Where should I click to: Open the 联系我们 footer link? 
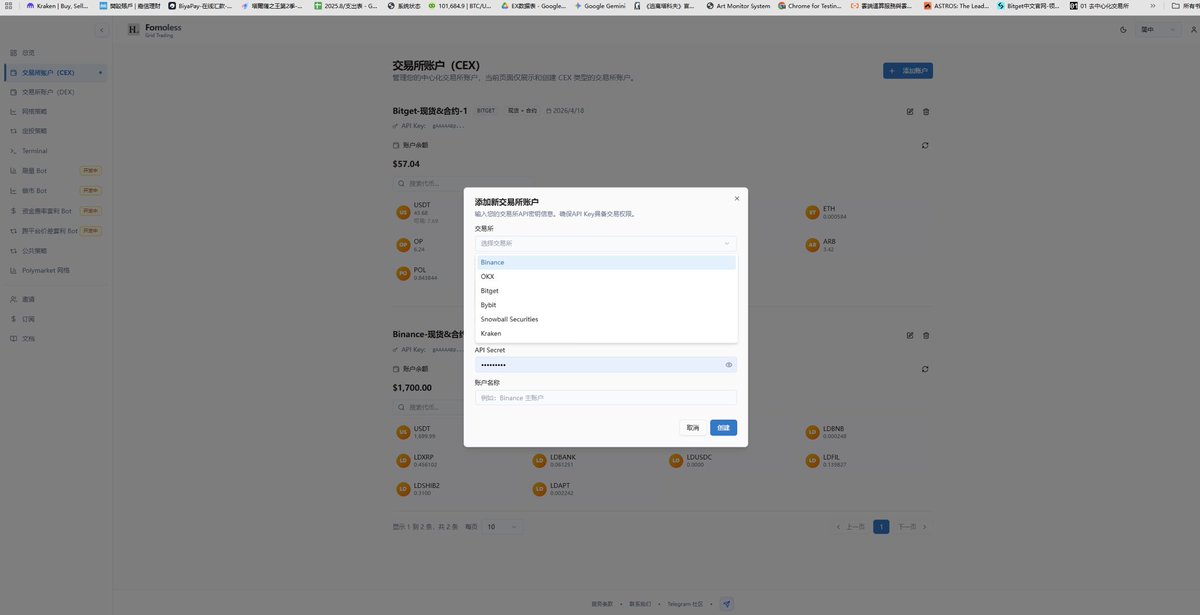640,604
